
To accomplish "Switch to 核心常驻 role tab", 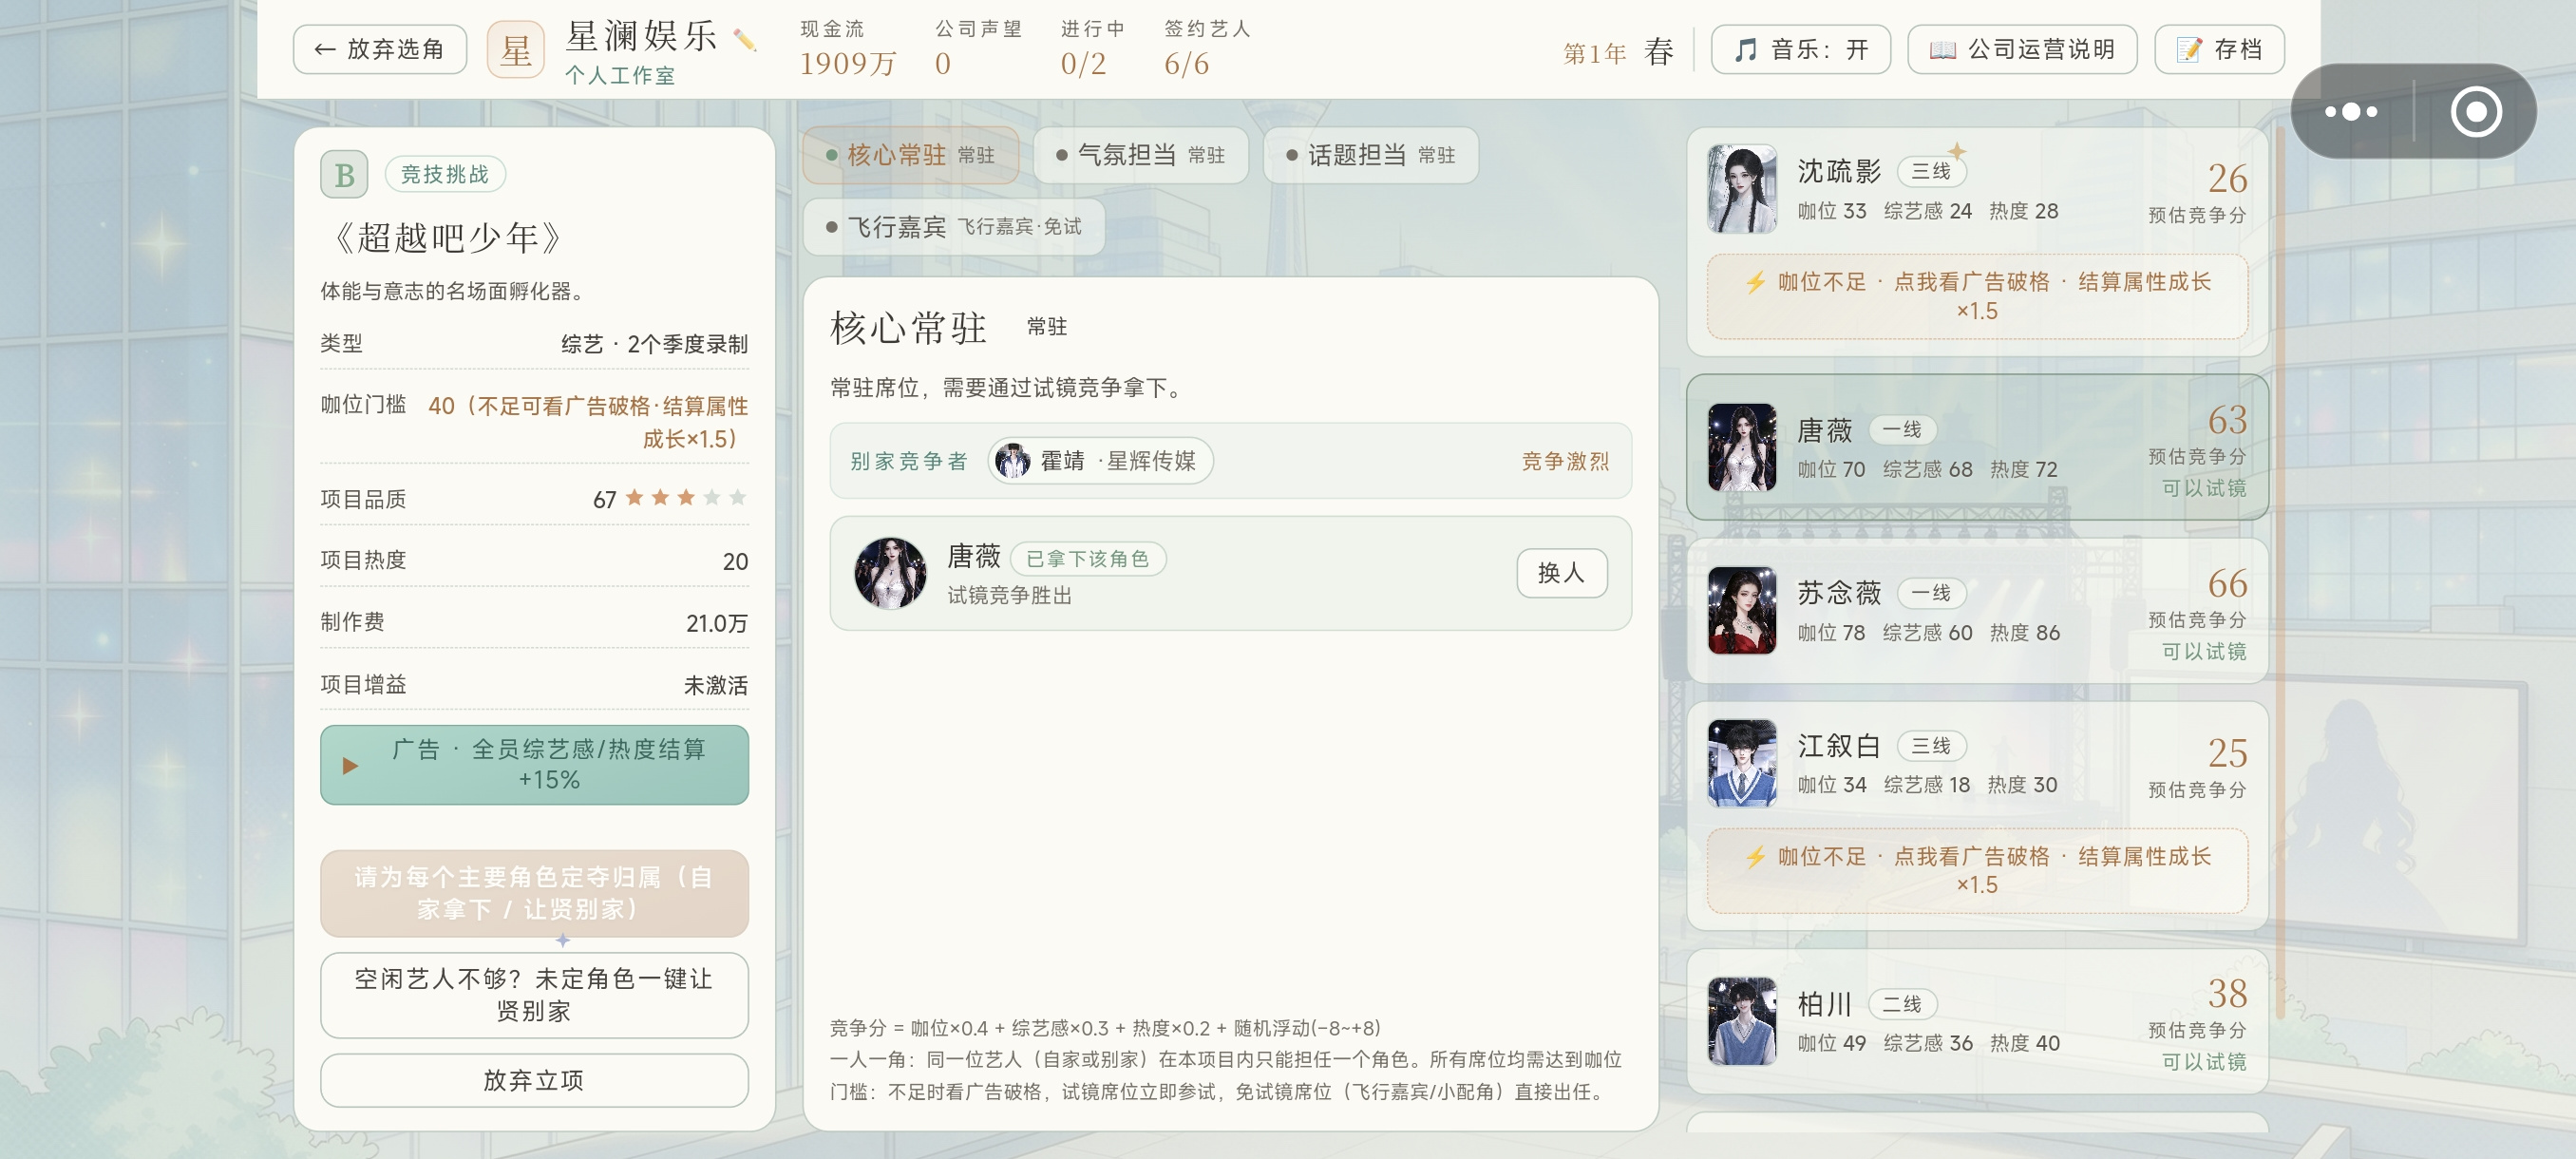I will [x=910, y=155].
